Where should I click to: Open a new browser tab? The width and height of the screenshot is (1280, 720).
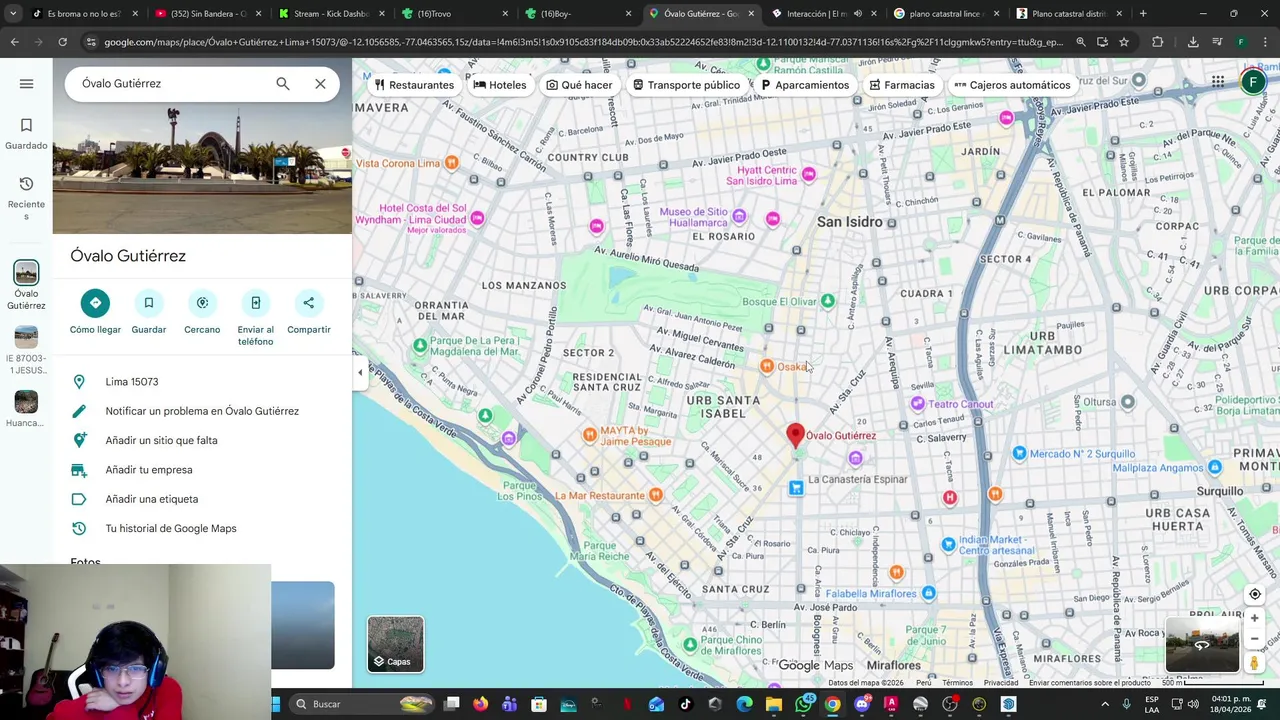[x=1143, y=14]
